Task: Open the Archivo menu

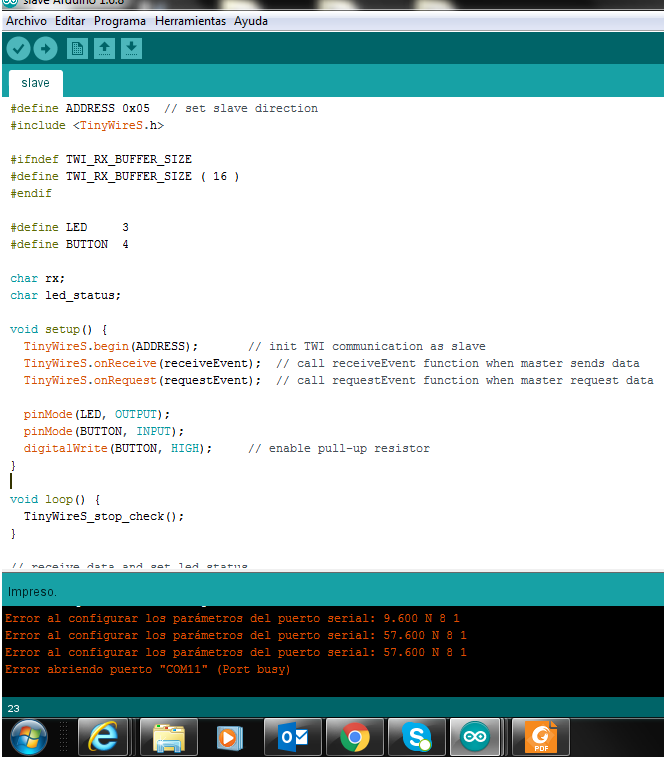Action: pyautogui.click(x=26, y=21)
